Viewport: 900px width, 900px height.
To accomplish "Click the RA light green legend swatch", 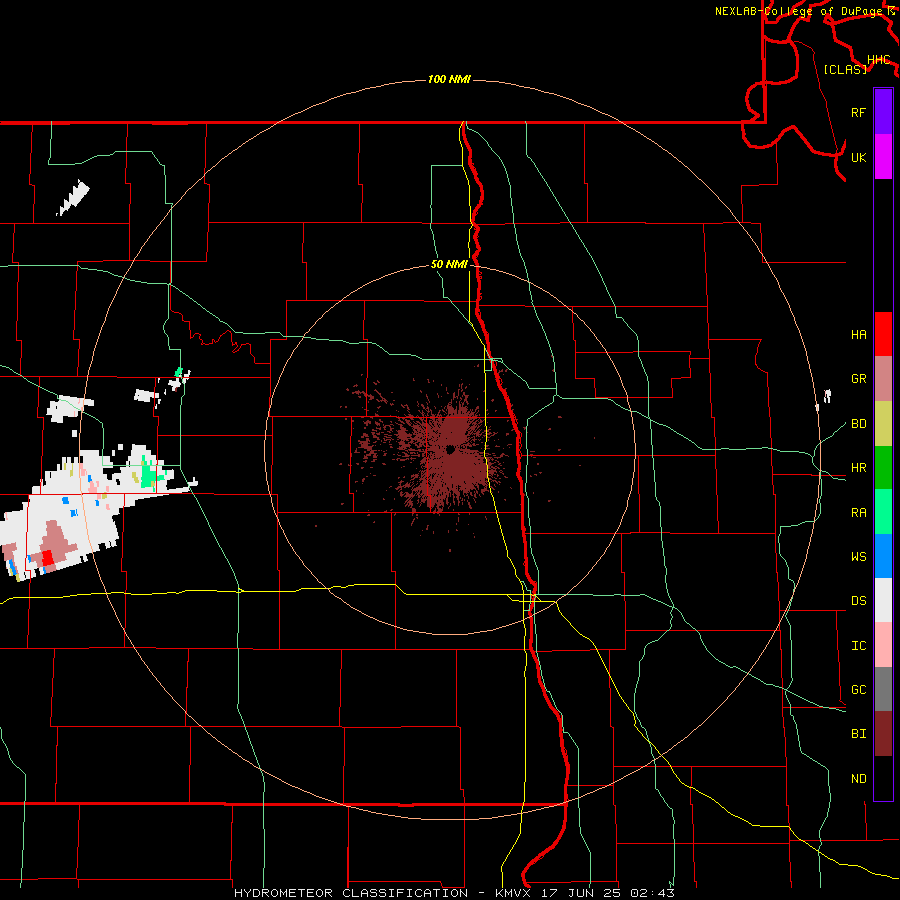I will click(883, 512).
